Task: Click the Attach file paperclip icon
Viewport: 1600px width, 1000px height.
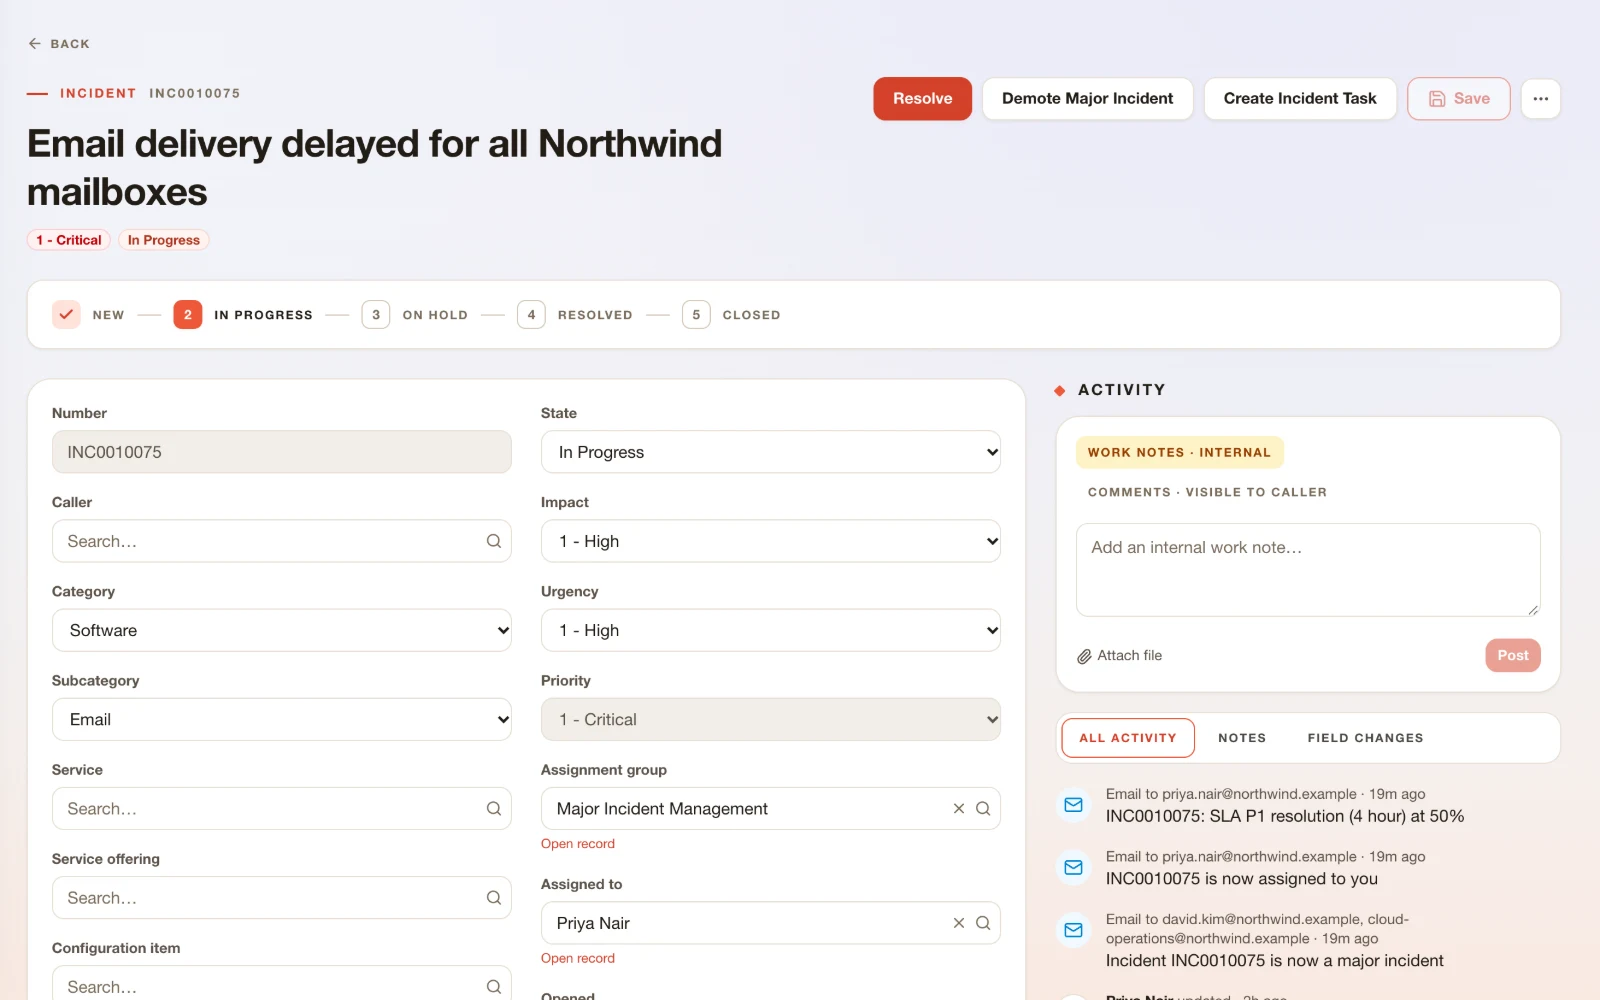Action: pyautogui.click(x=1084, y=656)
